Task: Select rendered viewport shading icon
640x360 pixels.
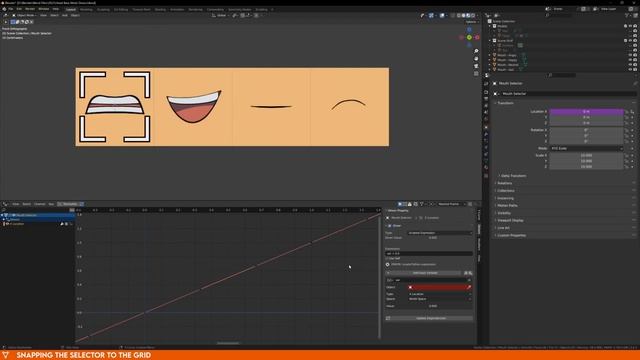Action: coord(473,16)
